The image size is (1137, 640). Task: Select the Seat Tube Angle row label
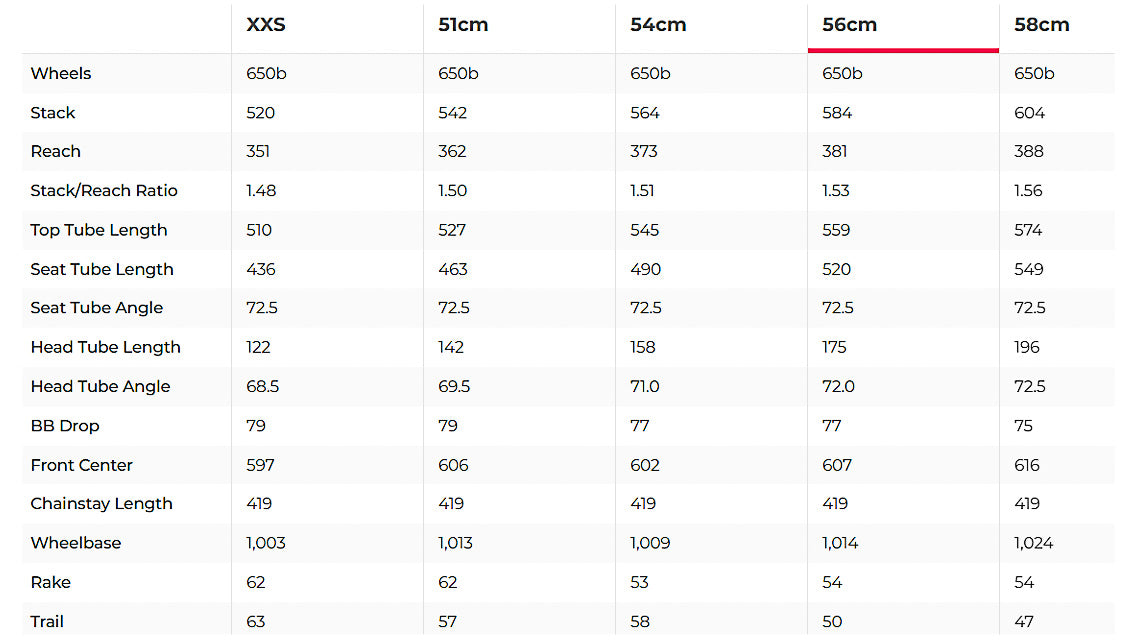click(x=97, y=308)
